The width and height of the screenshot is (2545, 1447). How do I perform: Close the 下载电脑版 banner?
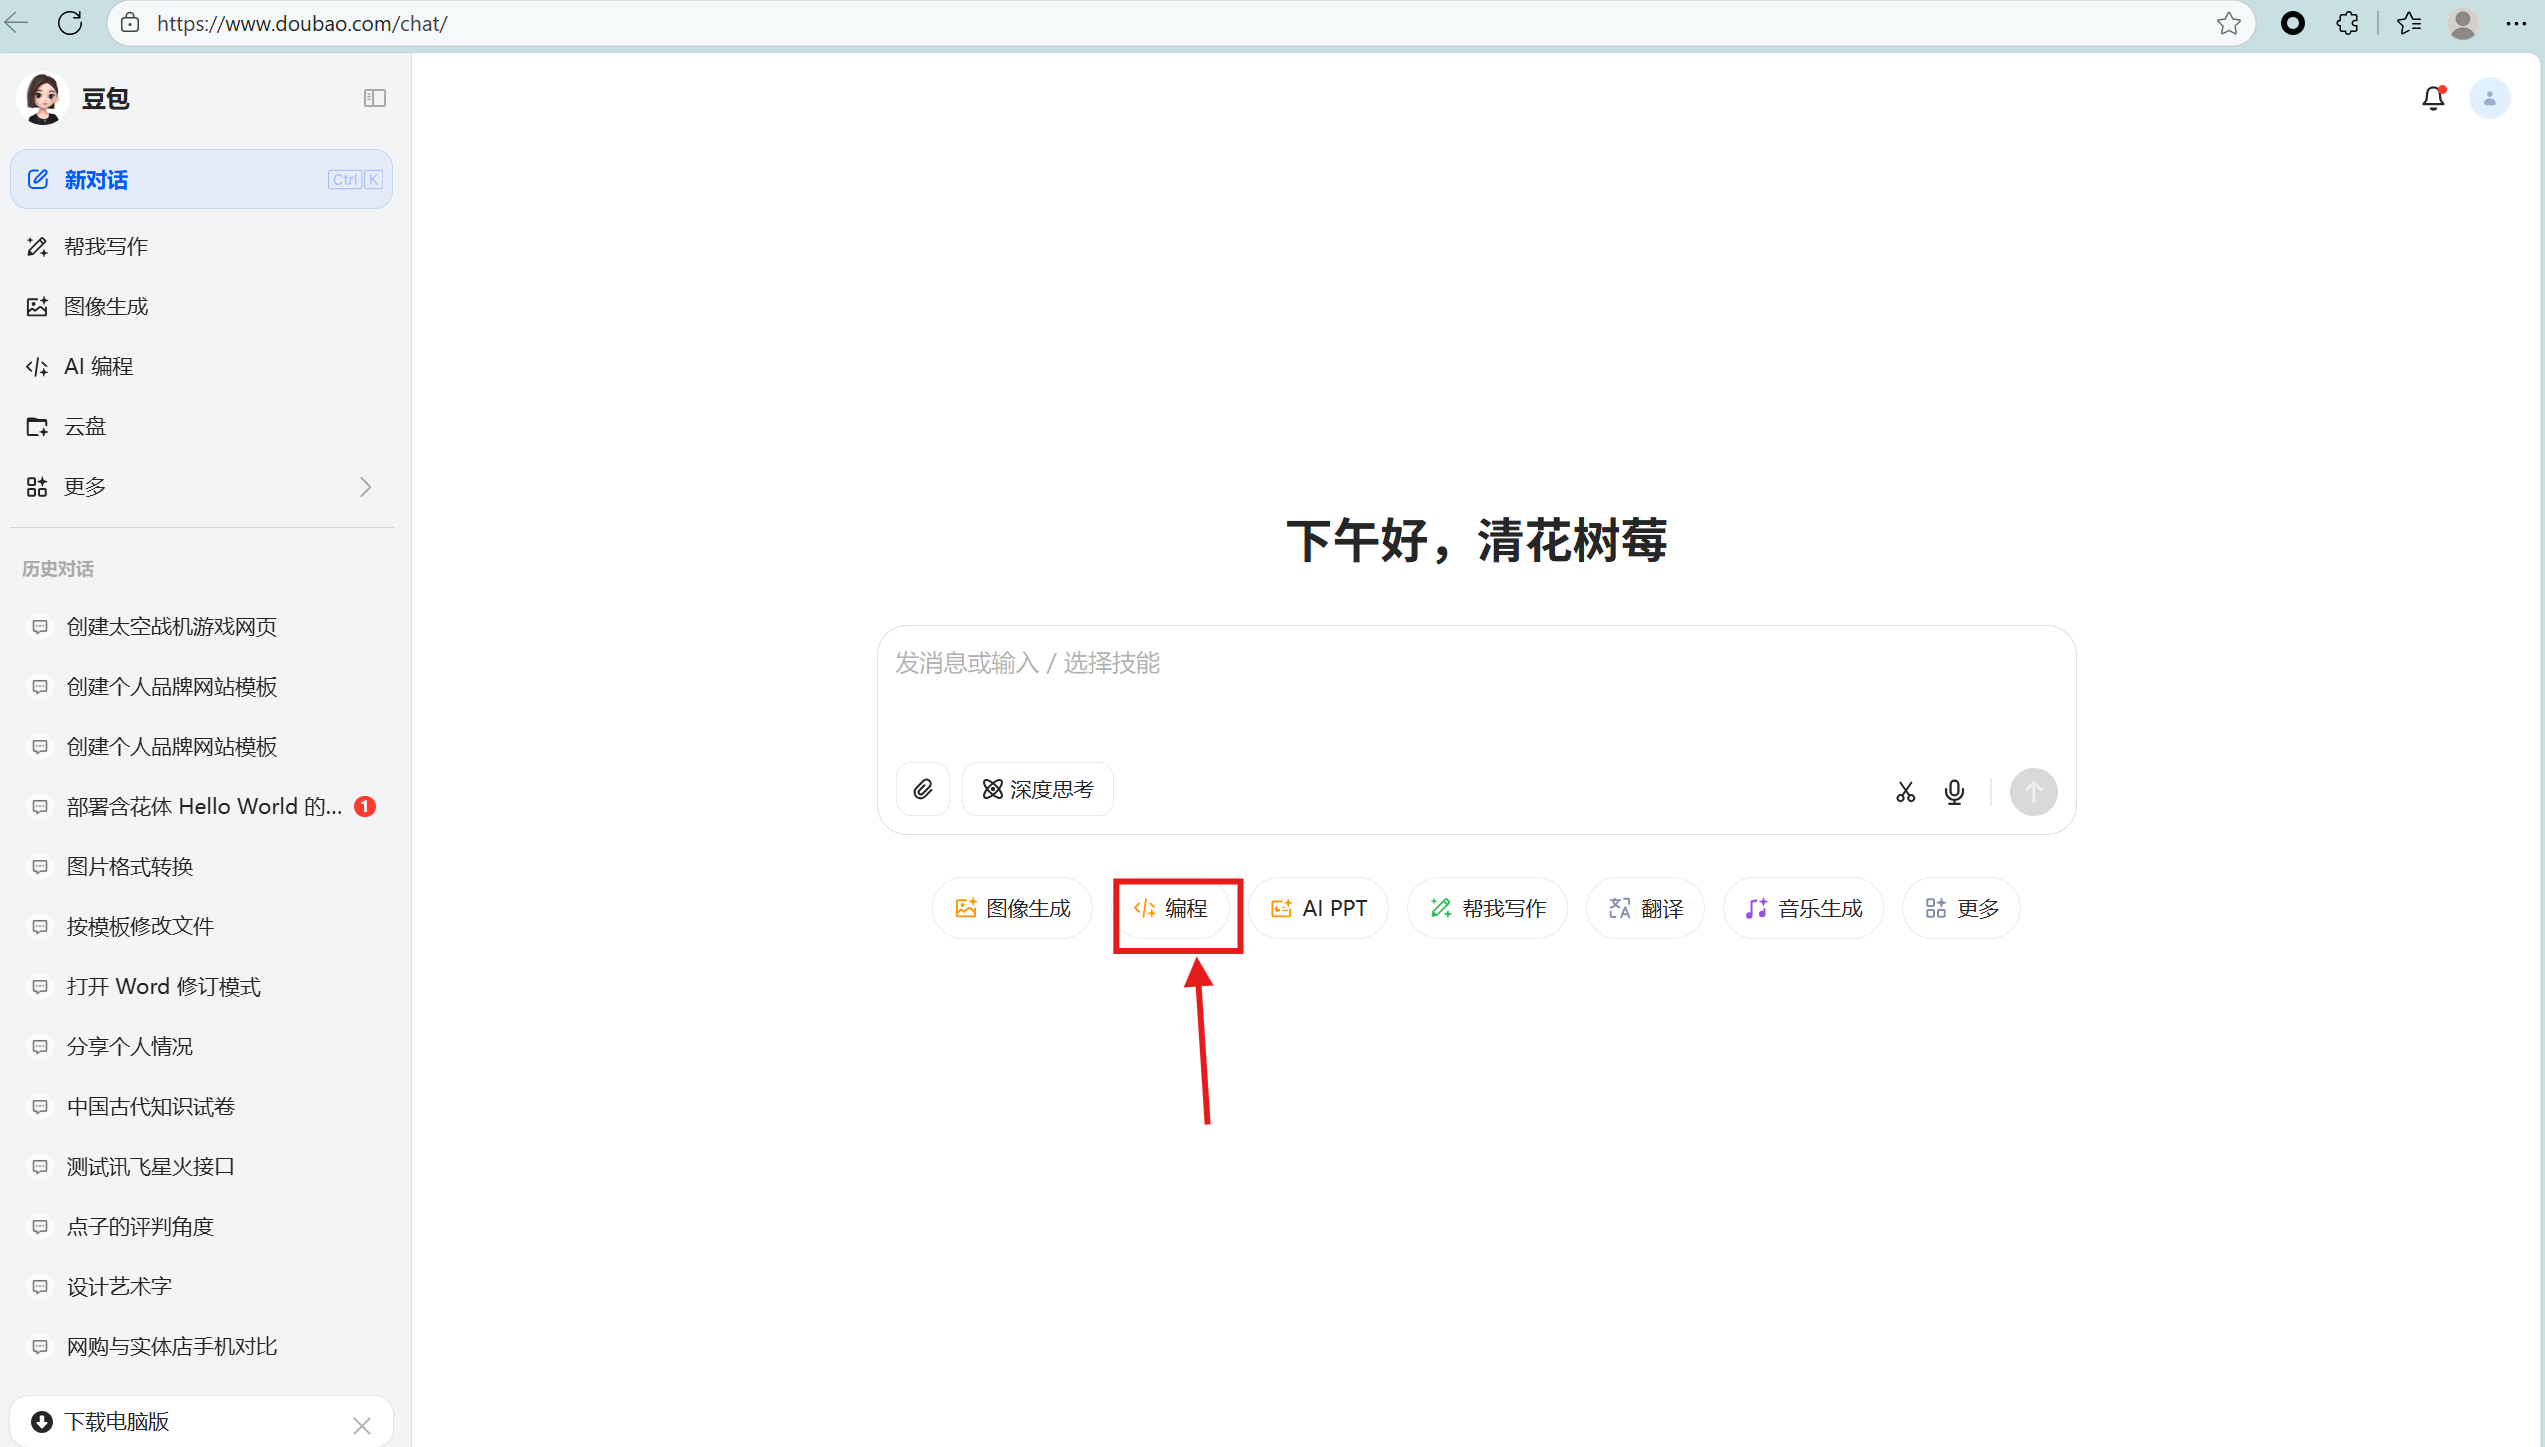click(362, 1425)
